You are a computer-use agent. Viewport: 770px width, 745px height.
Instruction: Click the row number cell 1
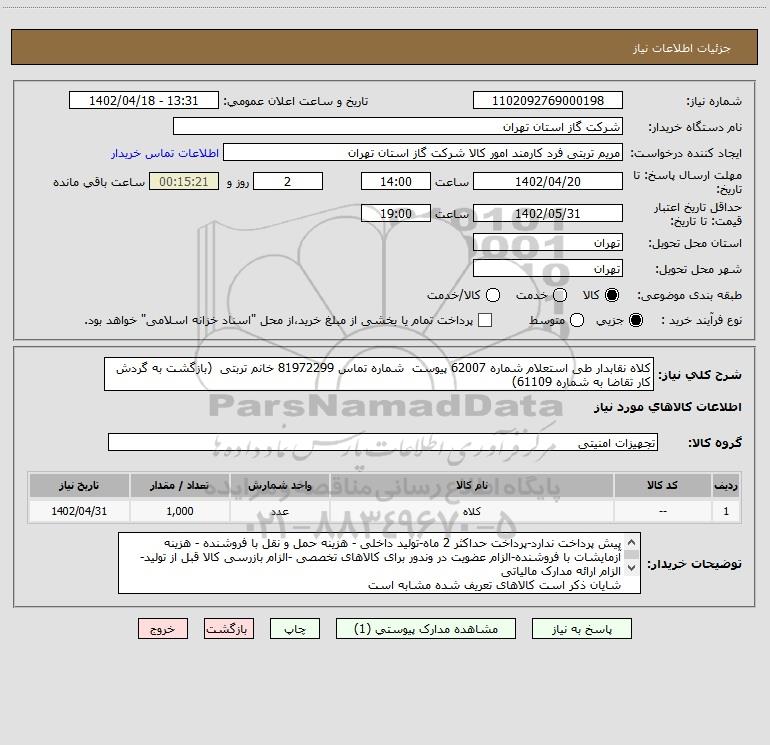click(726, 511)
